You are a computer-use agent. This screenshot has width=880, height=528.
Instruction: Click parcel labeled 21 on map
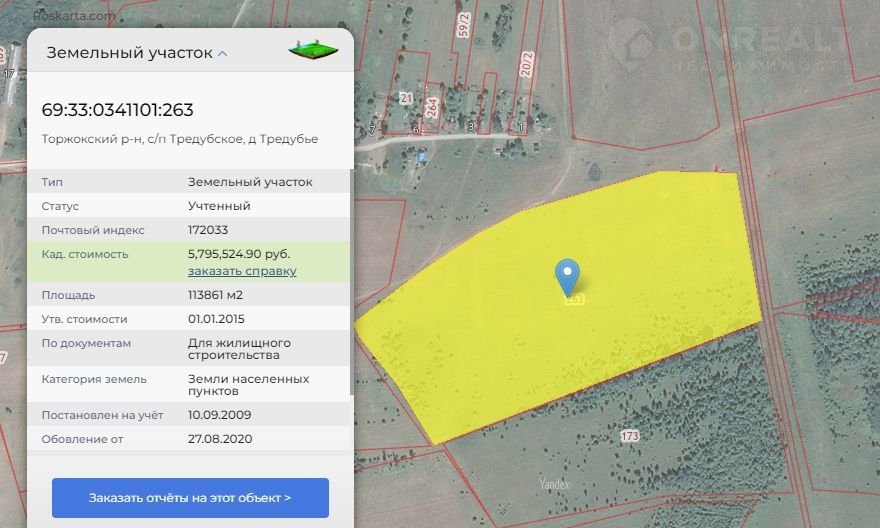click(x=406, y=98)
